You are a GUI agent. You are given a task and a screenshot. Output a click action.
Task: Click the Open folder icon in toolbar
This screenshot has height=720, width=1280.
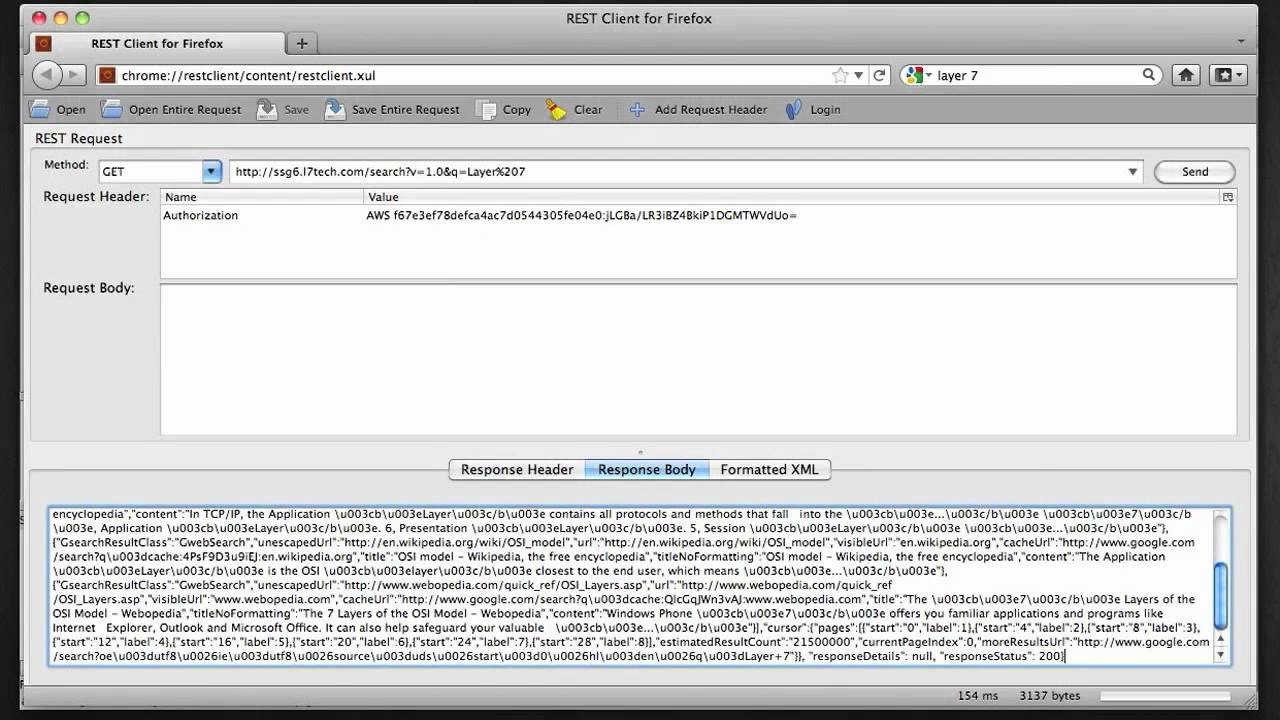pos(39,109)
